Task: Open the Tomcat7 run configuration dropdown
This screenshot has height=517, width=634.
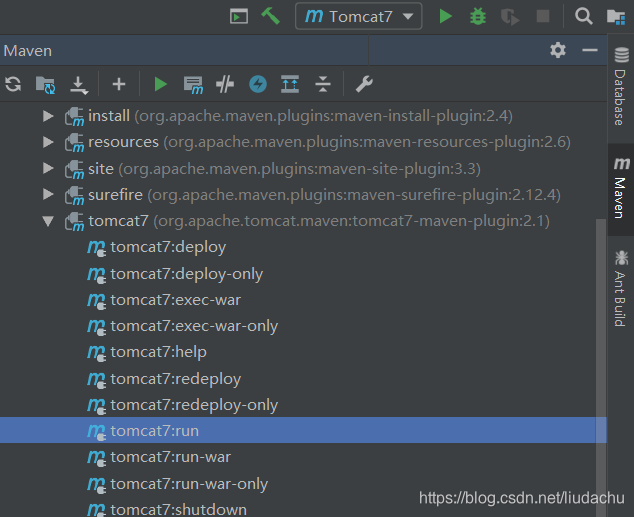Action: point(359,17)
